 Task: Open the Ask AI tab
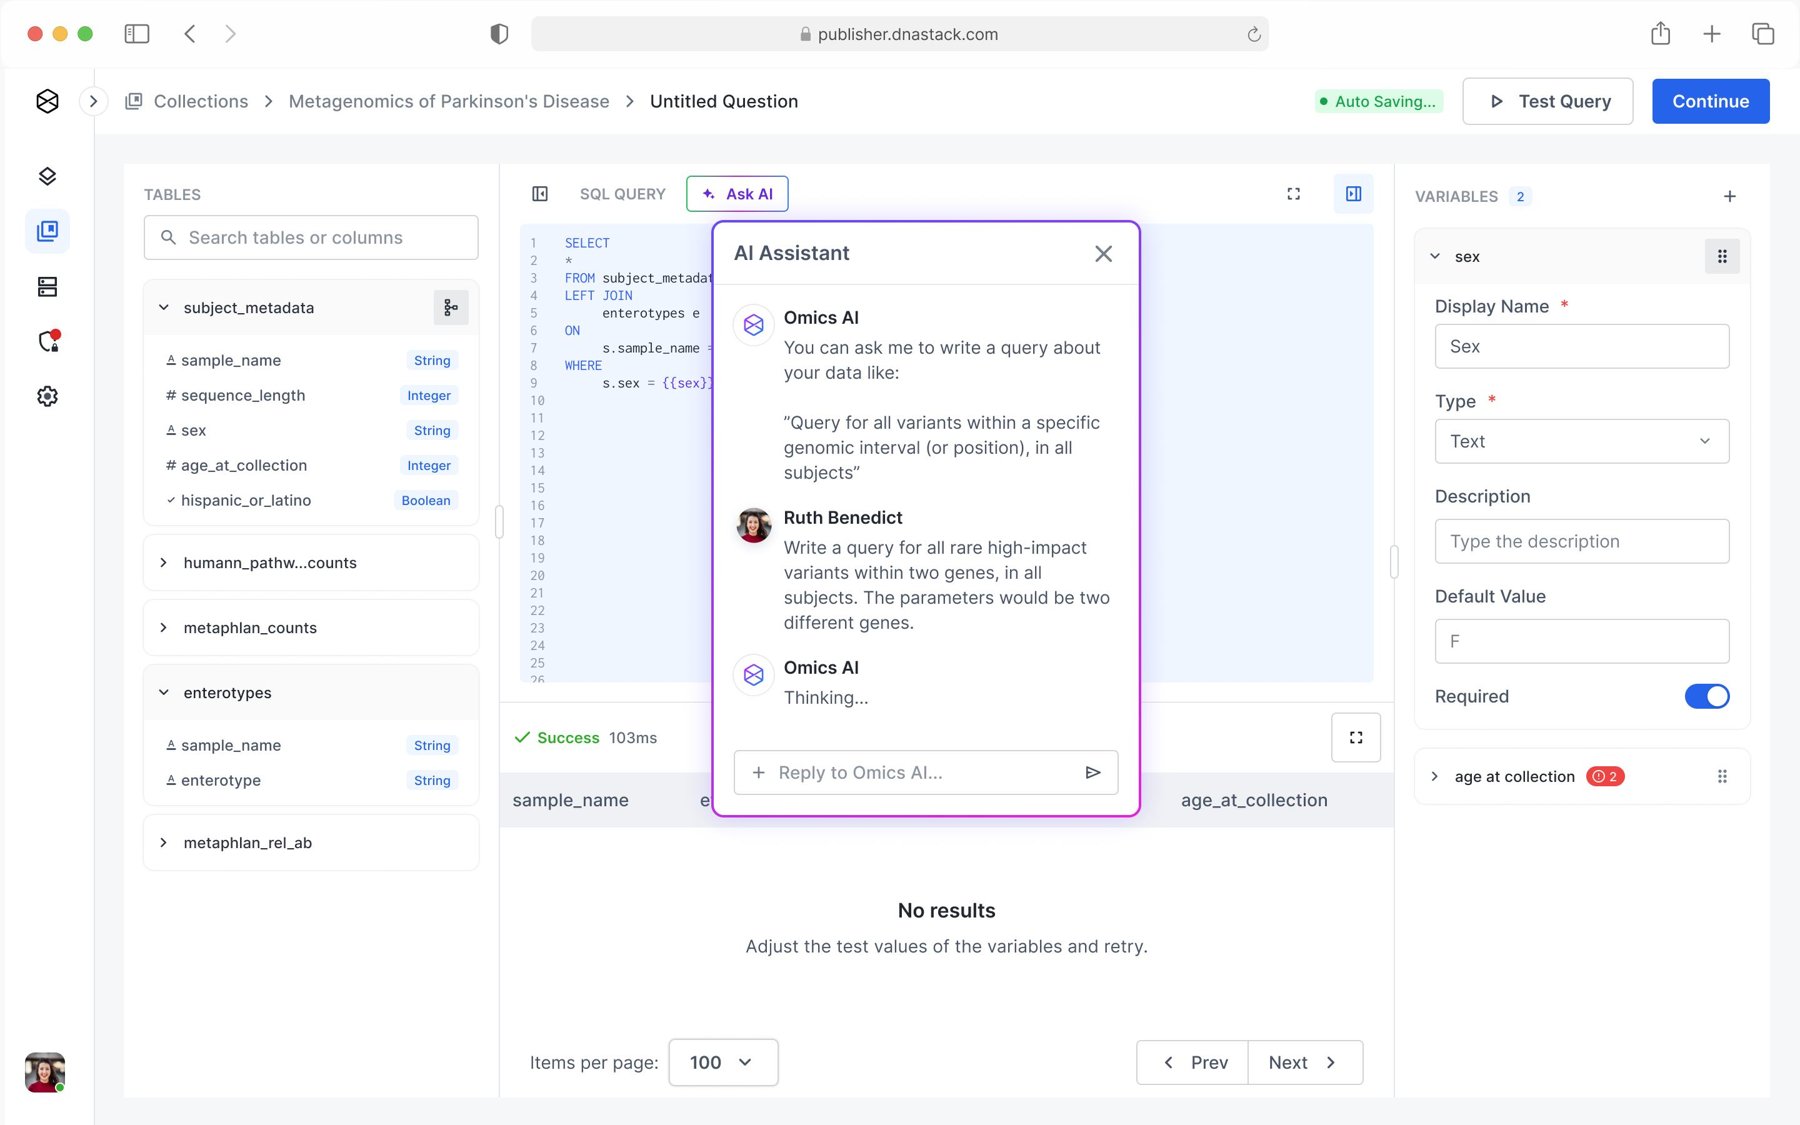click(x=737, y=194)
